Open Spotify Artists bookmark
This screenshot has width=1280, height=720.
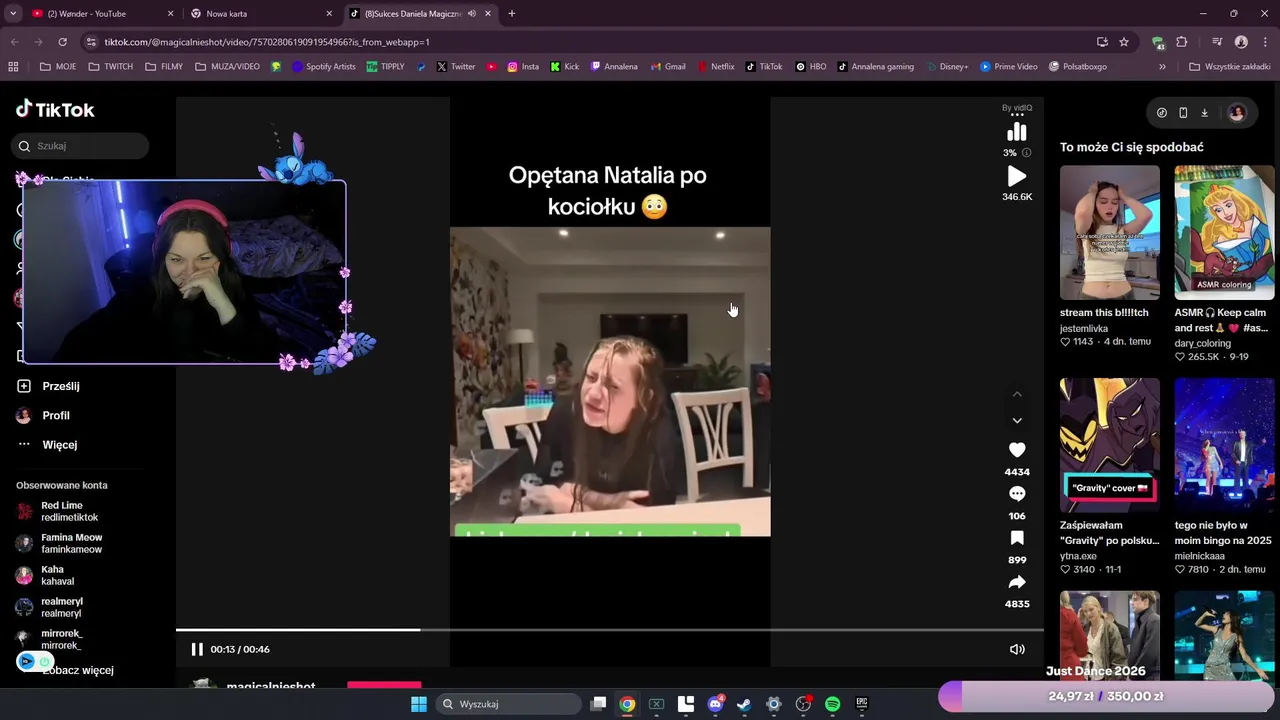click(x=323, y=67)
